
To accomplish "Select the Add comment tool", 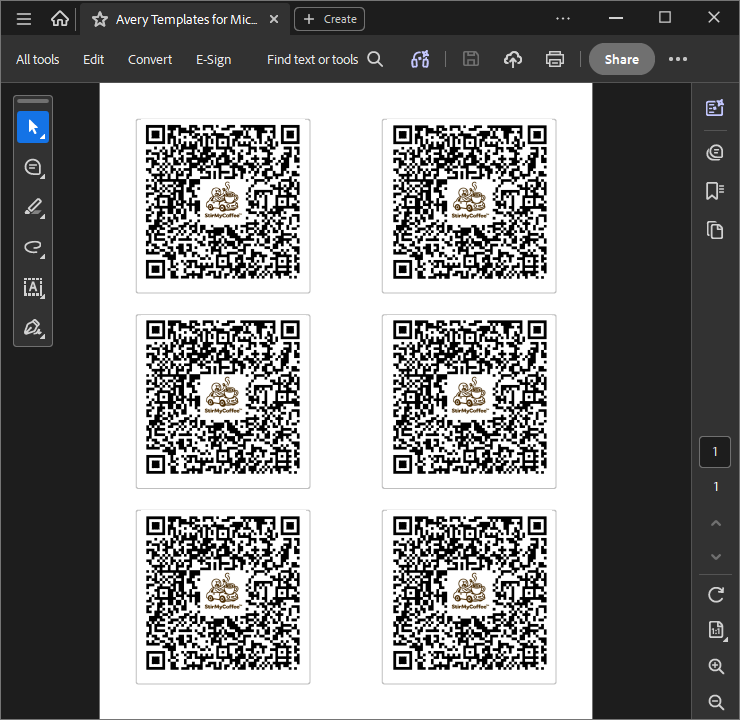I will (33, 167).
